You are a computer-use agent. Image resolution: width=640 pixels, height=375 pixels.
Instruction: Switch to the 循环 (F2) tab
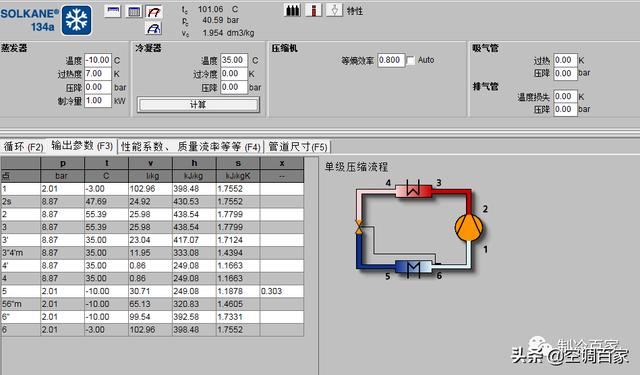(23, 146)
